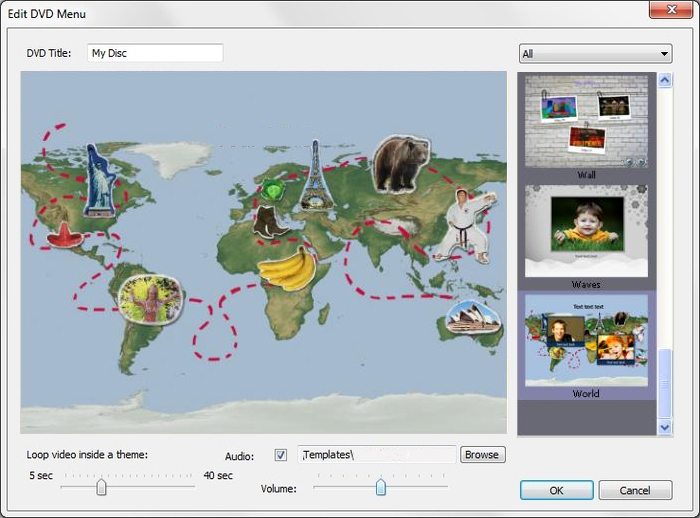This screenshot has width=700, height=518.
Task: Click the DVD Title input field
Action: pos(155,53)
